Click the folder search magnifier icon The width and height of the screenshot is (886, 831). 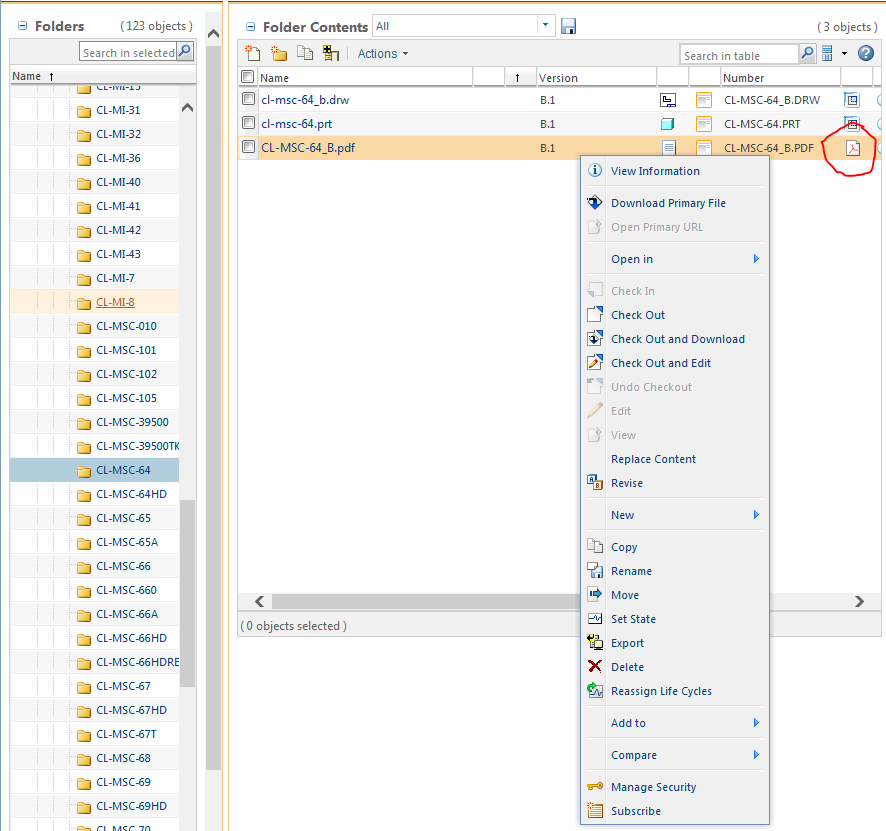click(185, 51)
